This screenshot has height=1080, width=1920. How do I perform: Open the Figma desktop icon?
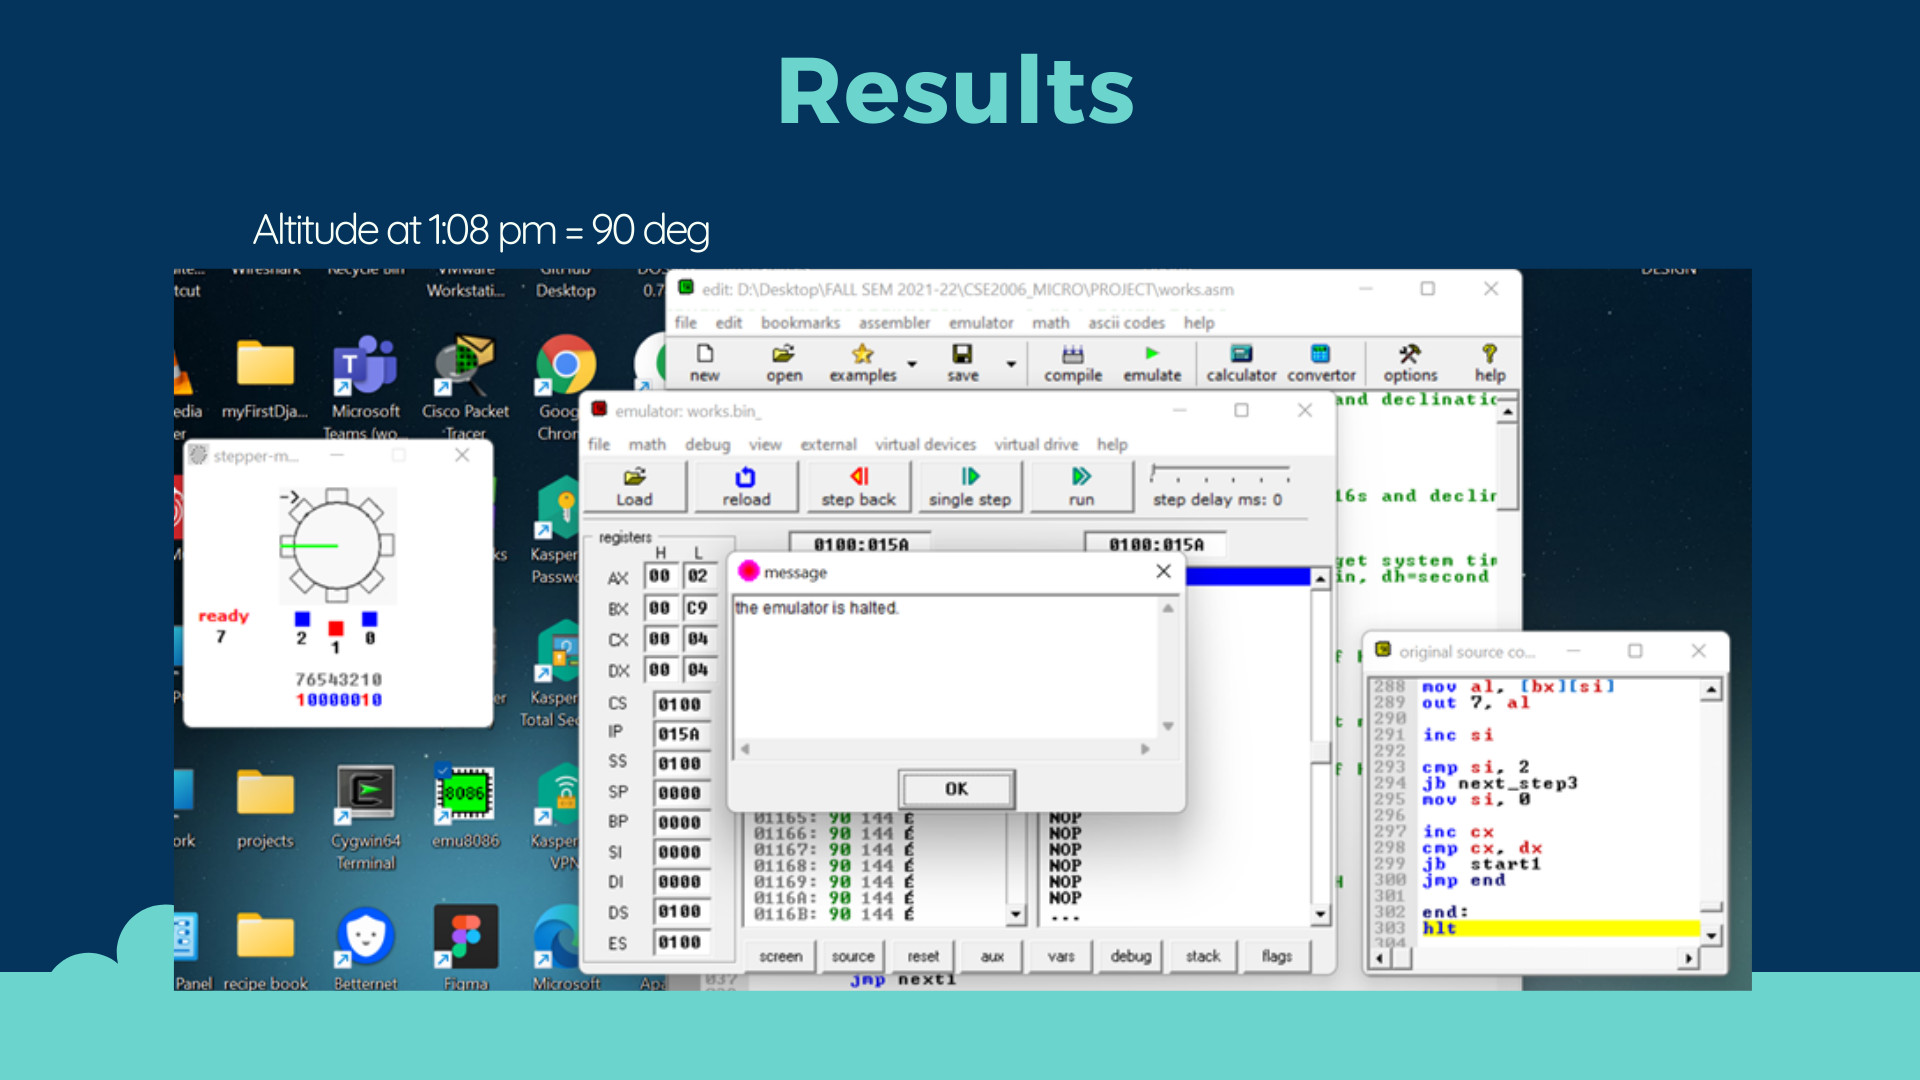click(x=465, y=948)
